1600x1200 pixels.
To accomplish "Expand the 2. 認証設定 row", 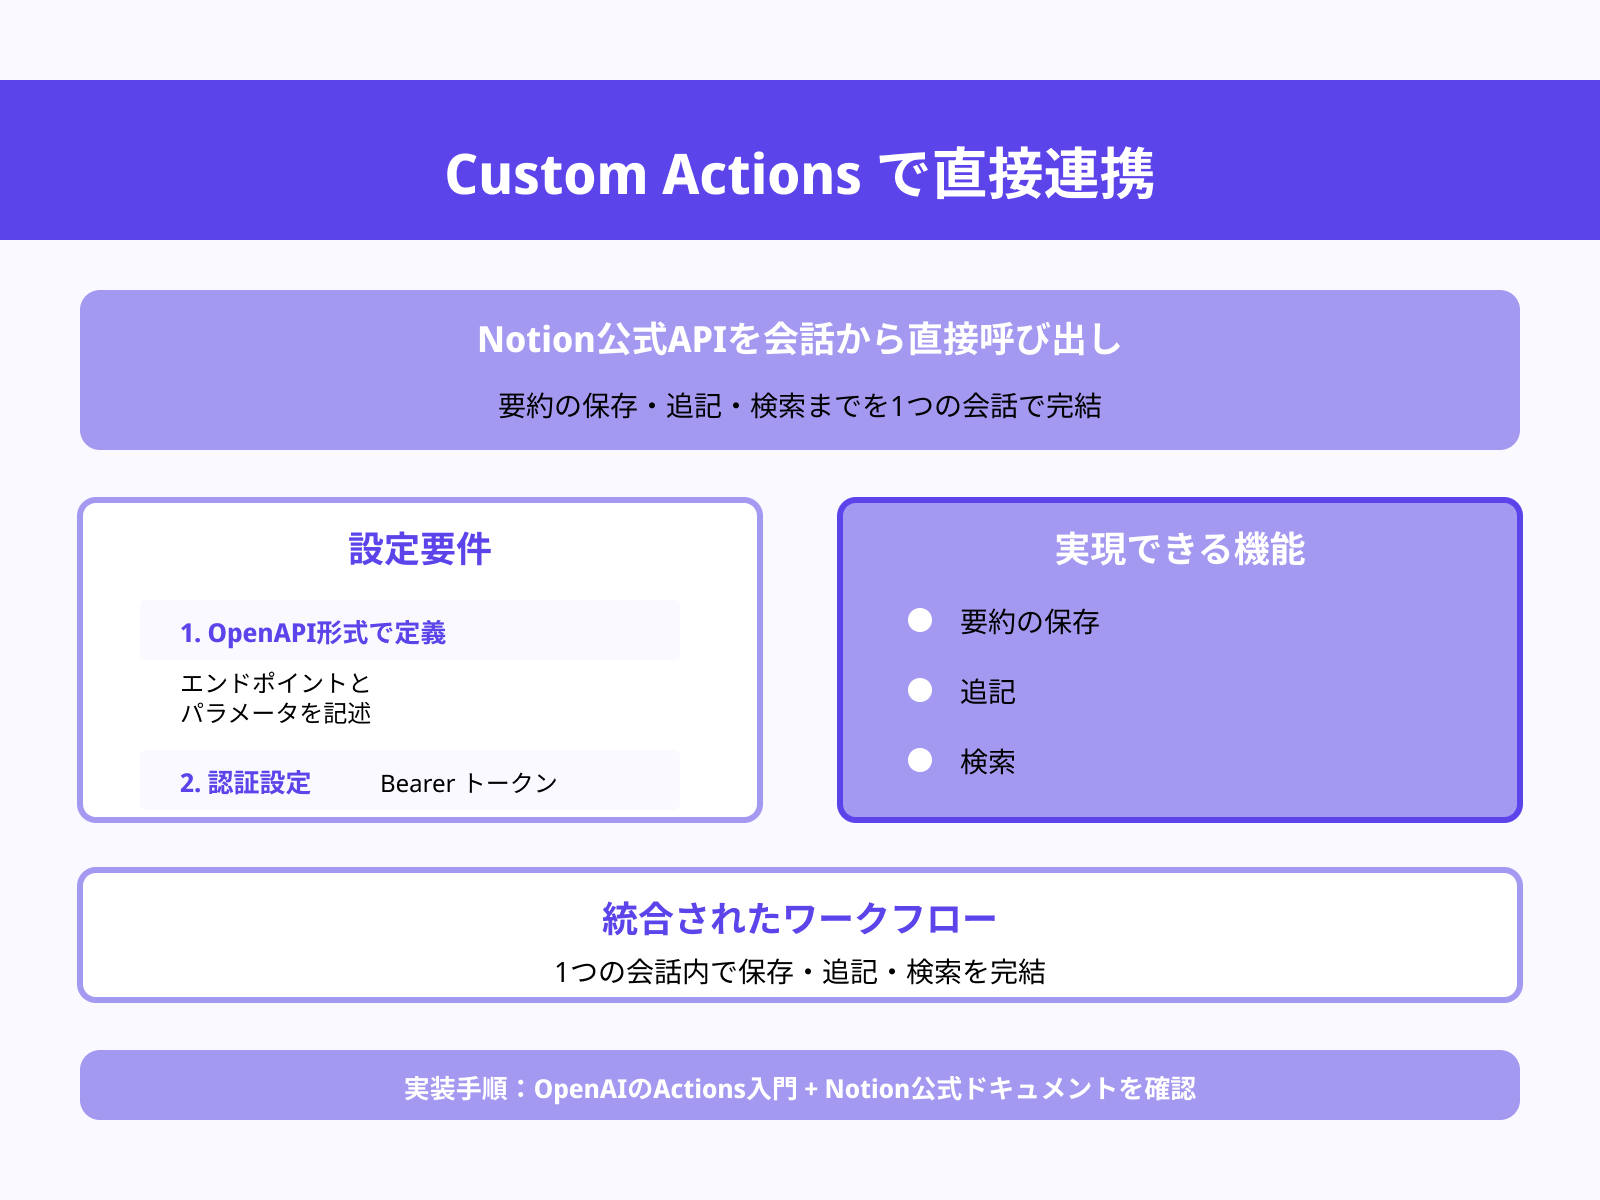I will [247, 783].
